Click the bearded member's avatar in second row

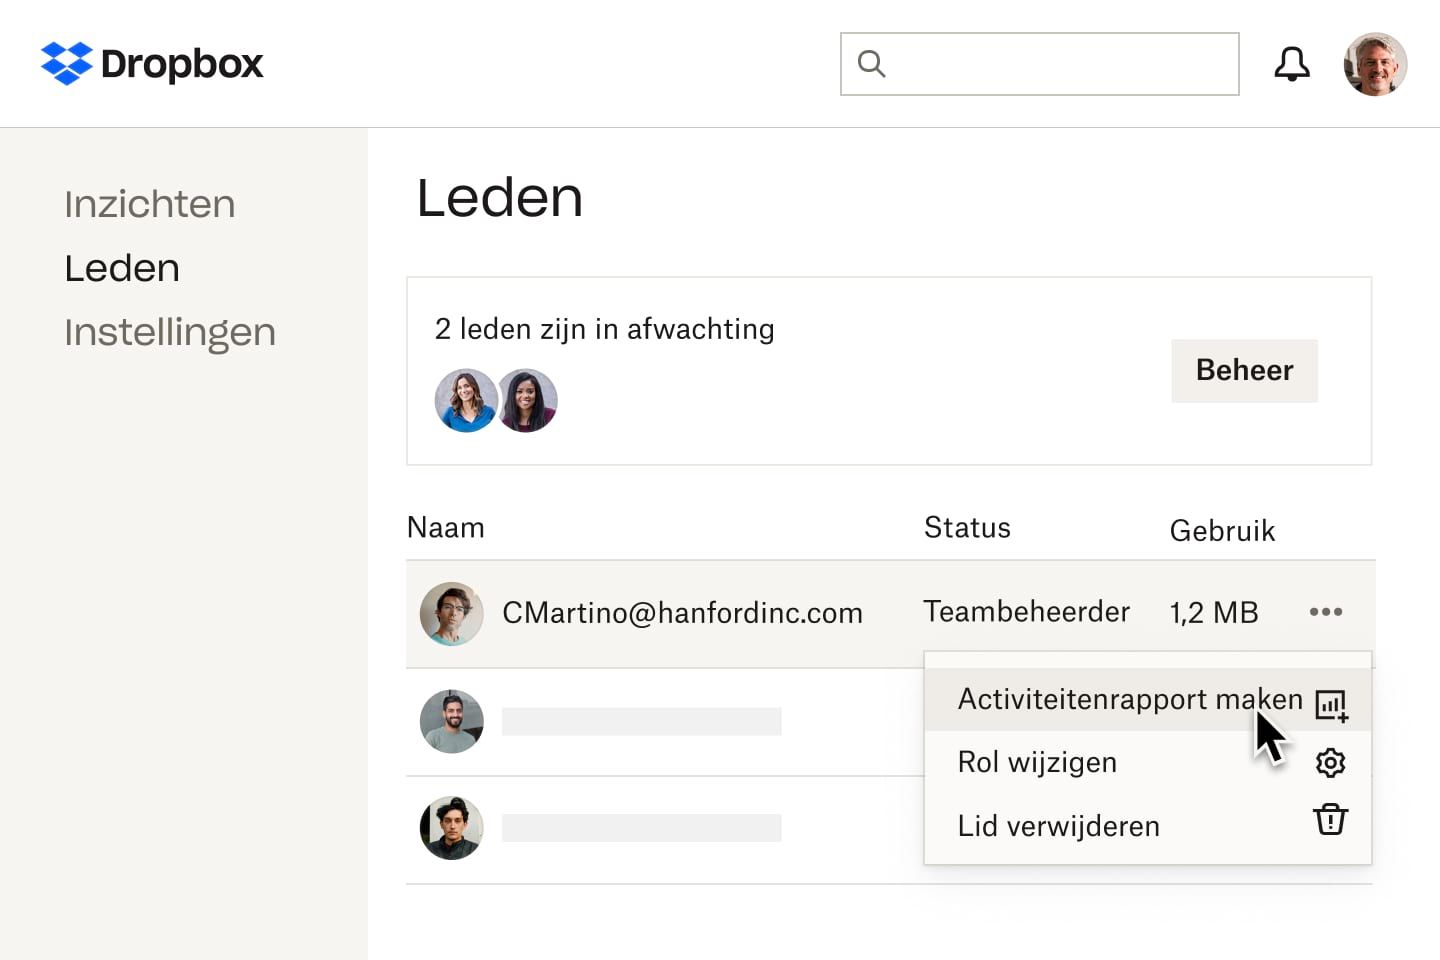point(452,721)
